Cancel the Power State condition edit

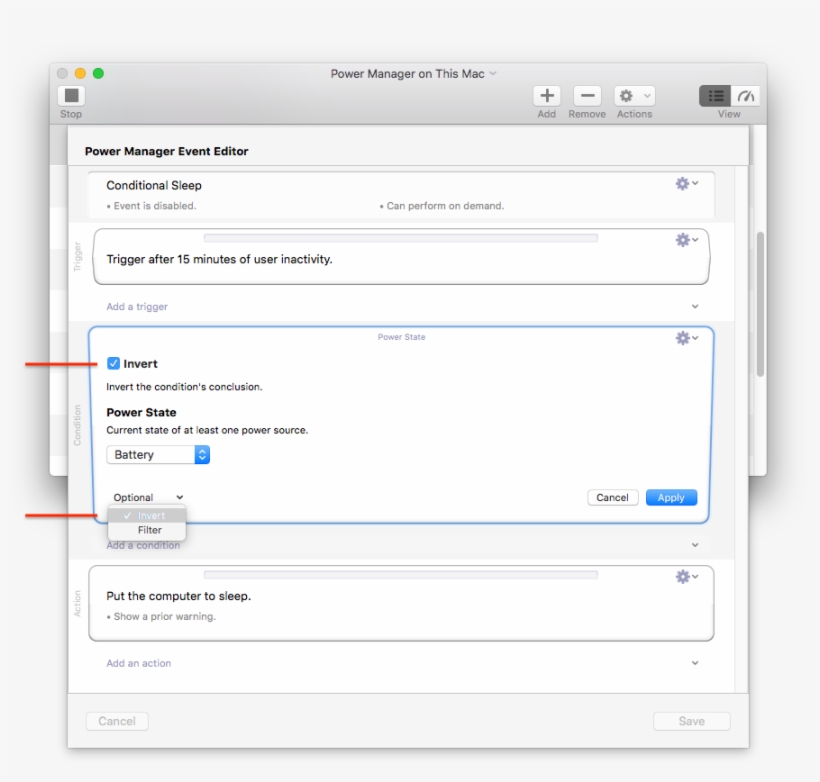pos(612,497)
